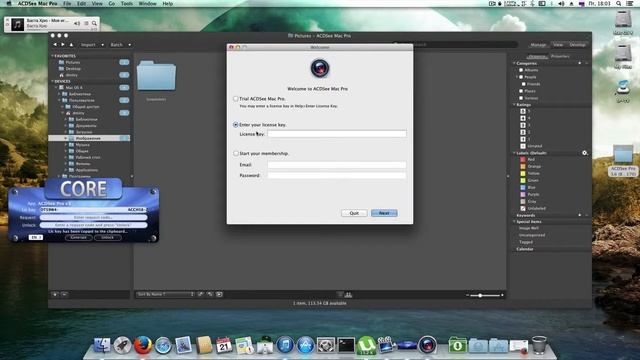Click the Email input field

click(337, 165)
